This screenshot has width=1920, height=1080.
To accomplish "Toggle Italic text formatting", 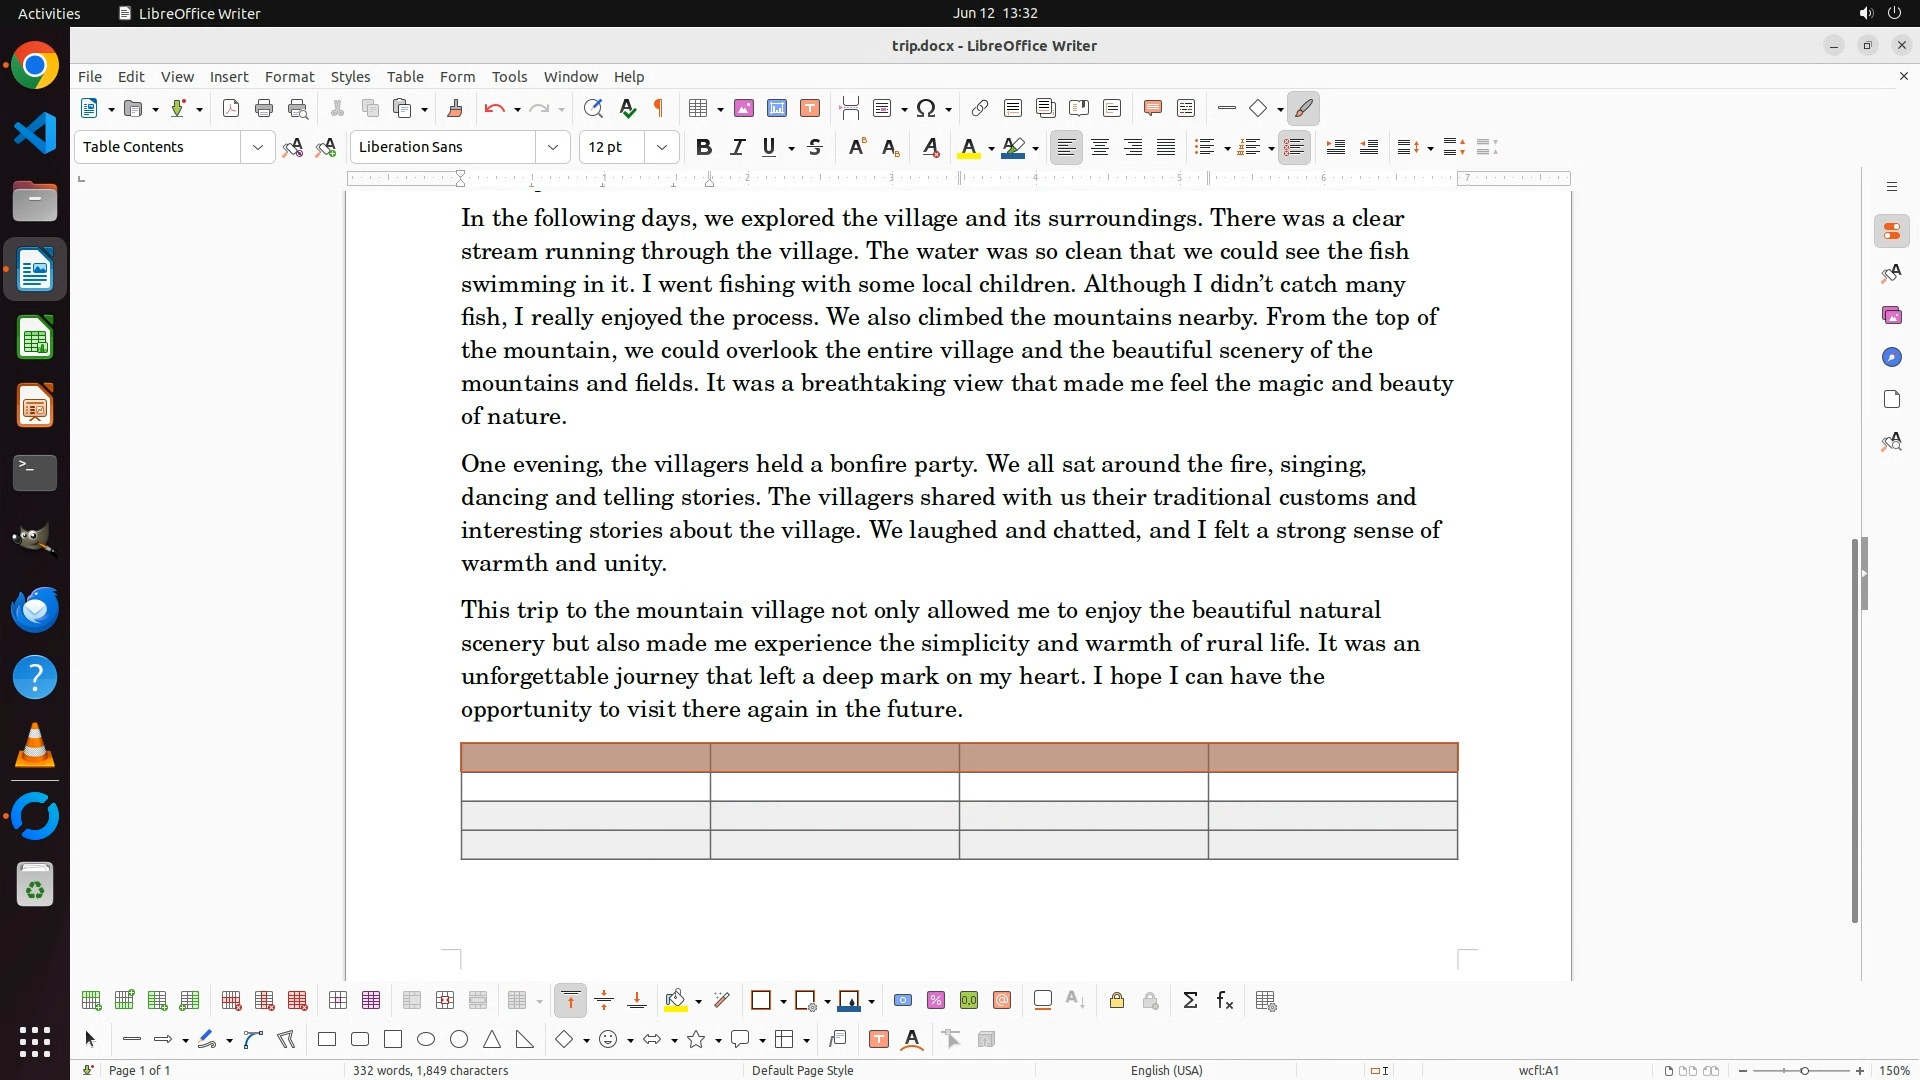I will tap(738, 147).
